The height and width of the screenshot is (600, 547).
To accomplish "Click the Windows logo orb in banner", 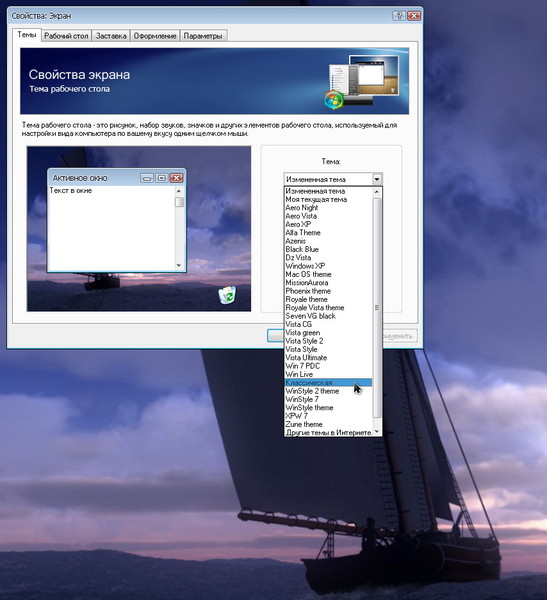I will 334,100.
